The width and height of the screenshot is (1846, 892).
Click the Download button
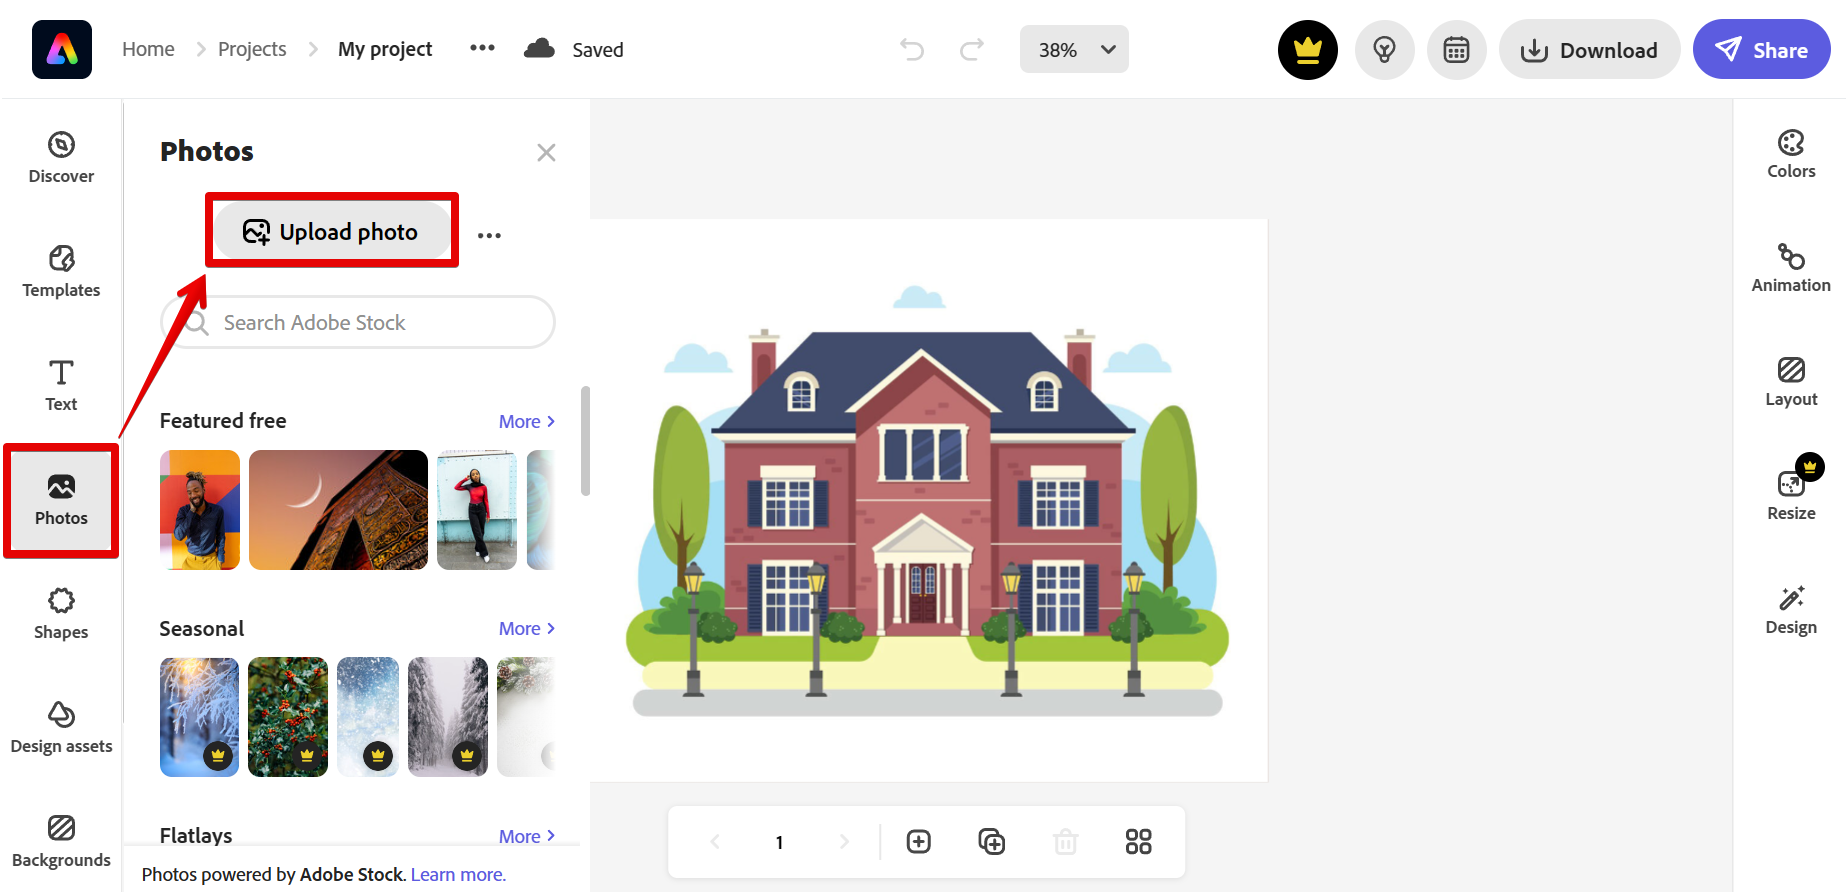pos(1589,50)
